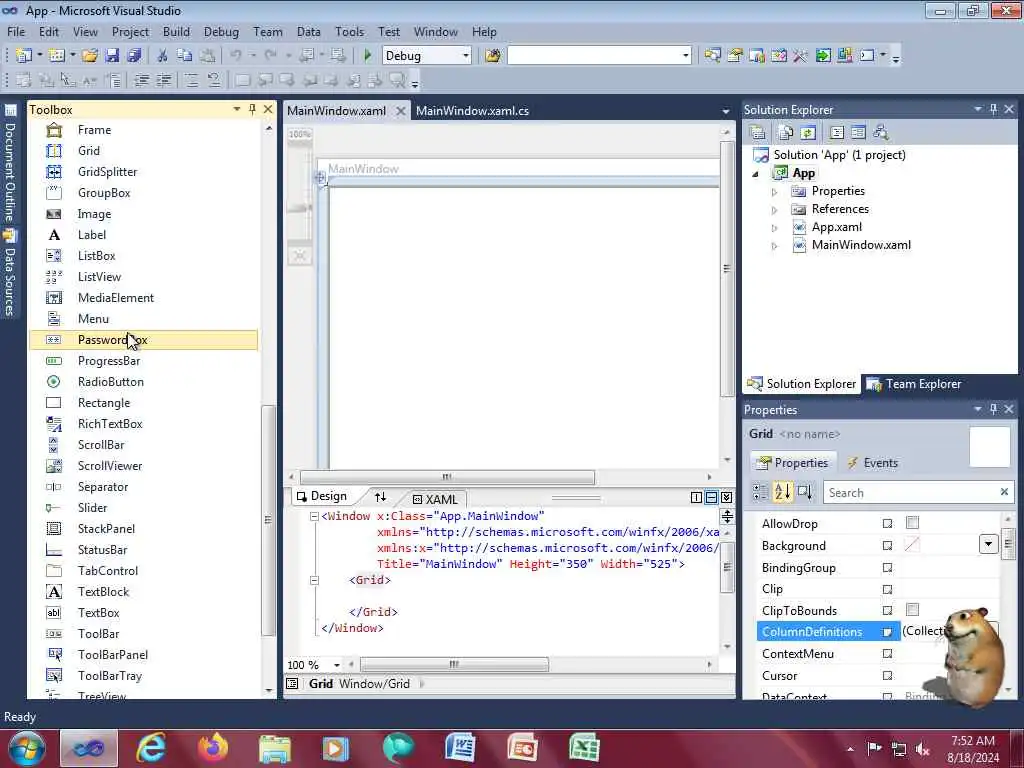Select the ListBox control in Toolbox
Screen dimensions: 1024x768
(x=144, y=255)
